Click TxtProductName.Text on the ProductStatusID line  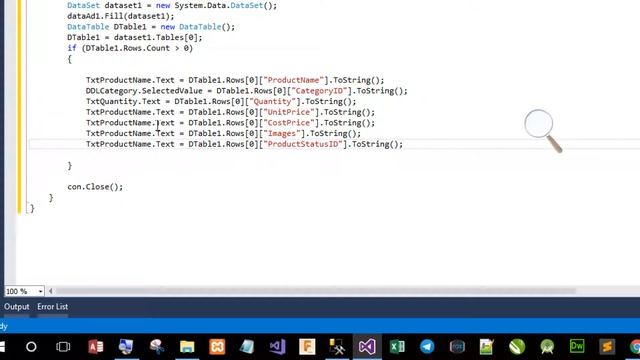130,144
